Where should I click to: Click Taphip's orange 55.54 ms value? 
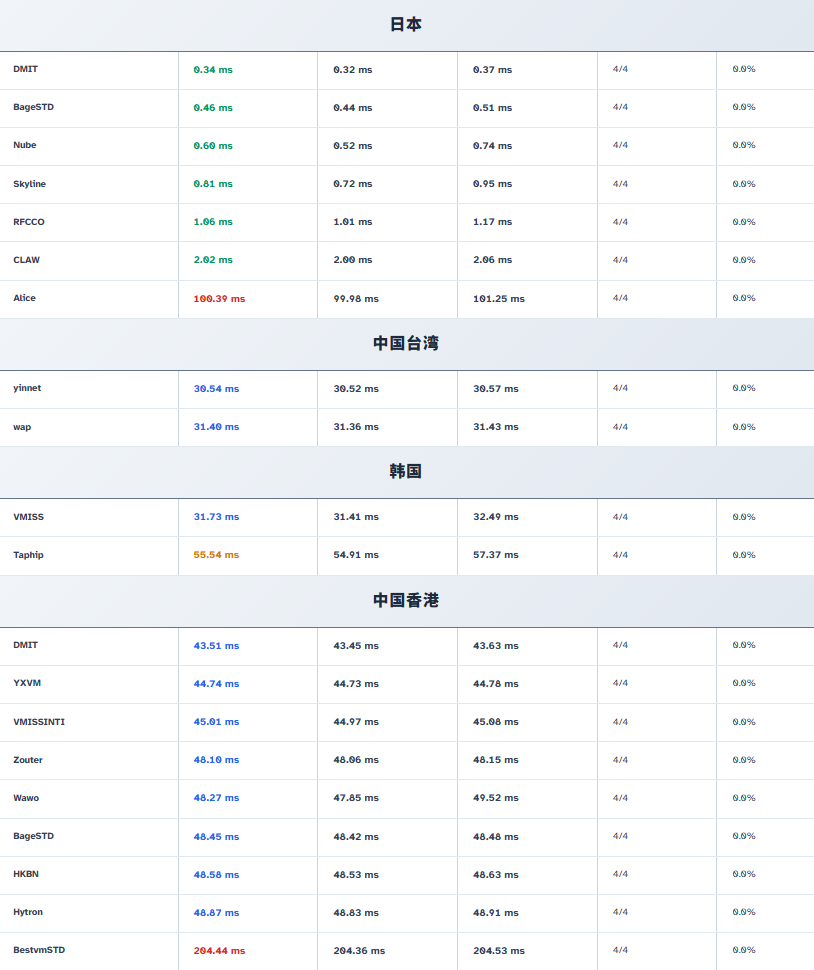[x=216, y=555]
